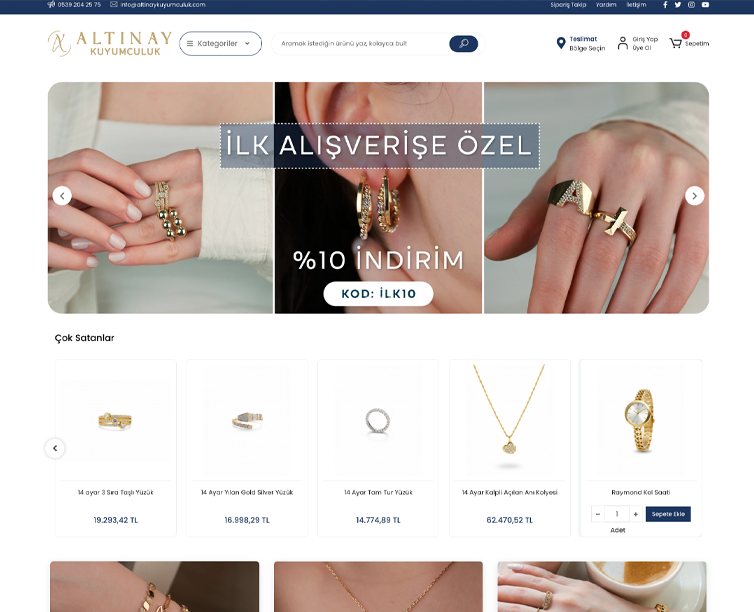The width and height of the screenshot is (754, 612).
Task: Go to previous banner slide arrow
Action: (62, 196)
